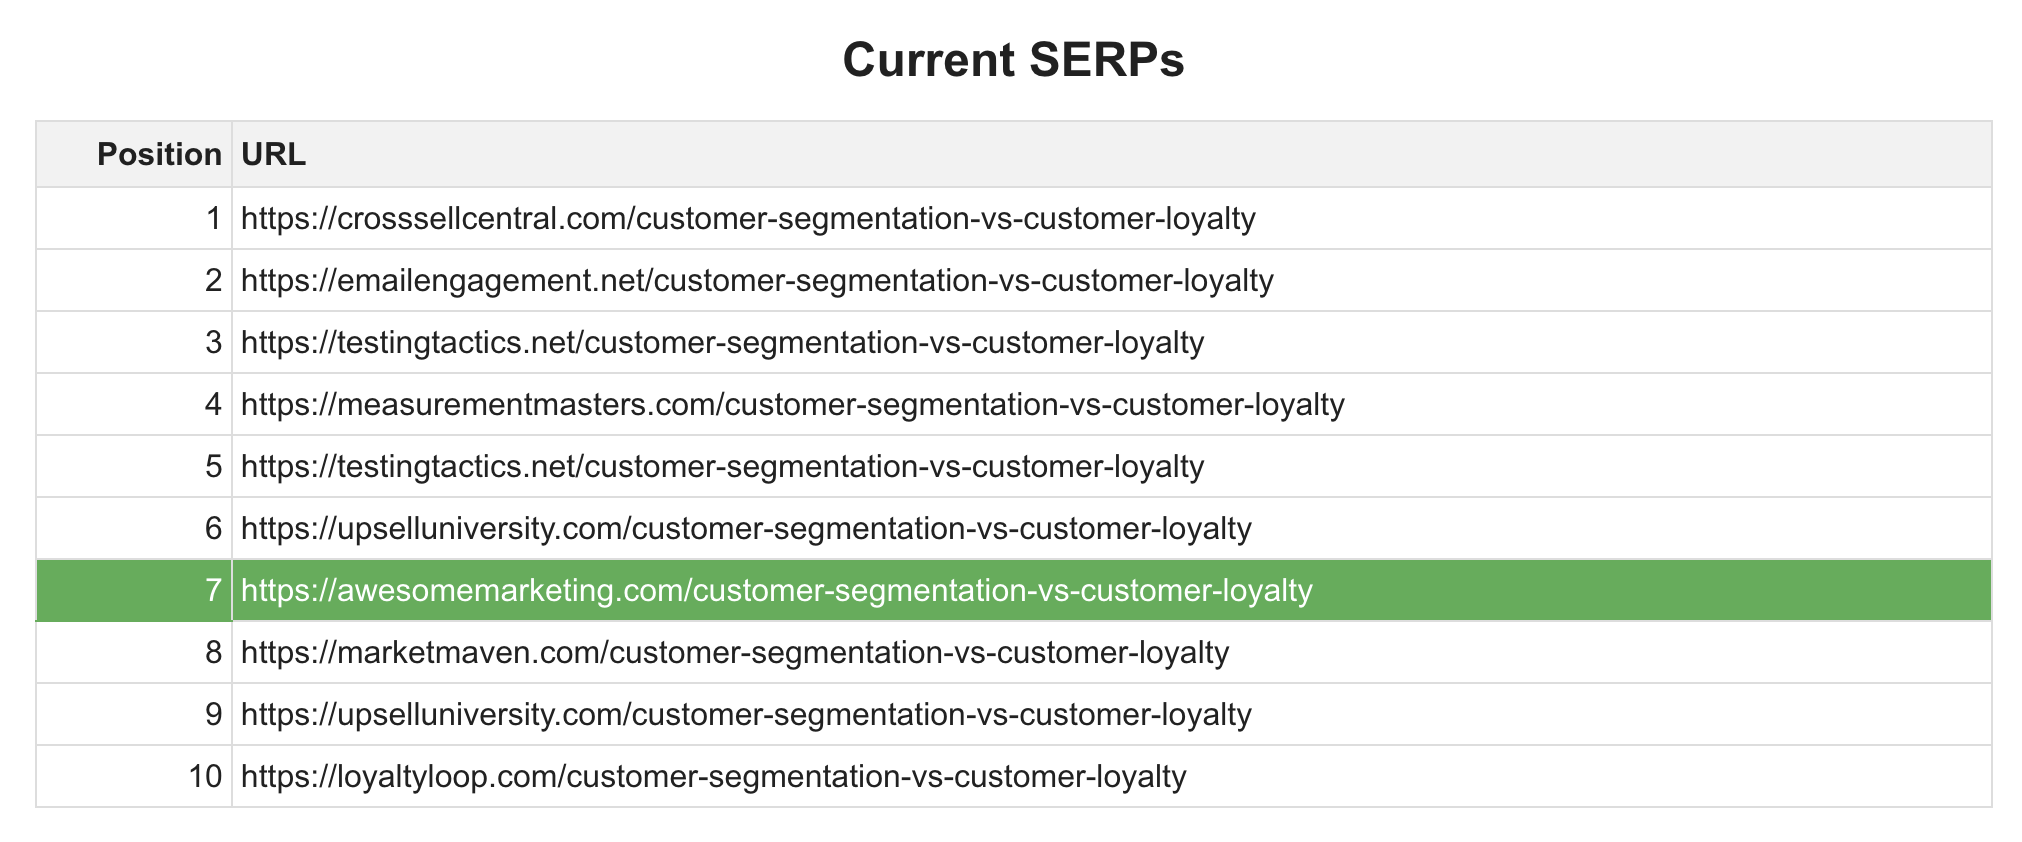Viewport: 2022px width, 842px height.
Task: Click the testingtactics.net URL in position 3
Action: 722,342
